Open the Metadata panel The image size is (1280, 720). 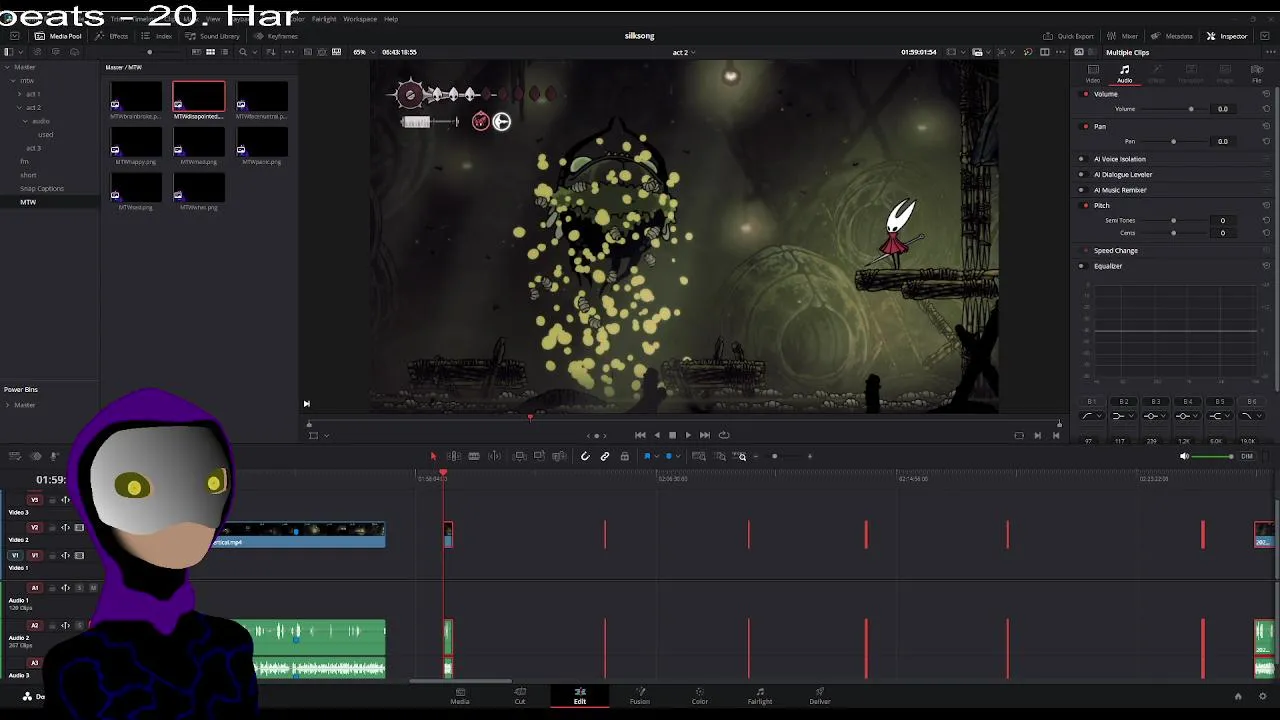(x=1172, y=36)
